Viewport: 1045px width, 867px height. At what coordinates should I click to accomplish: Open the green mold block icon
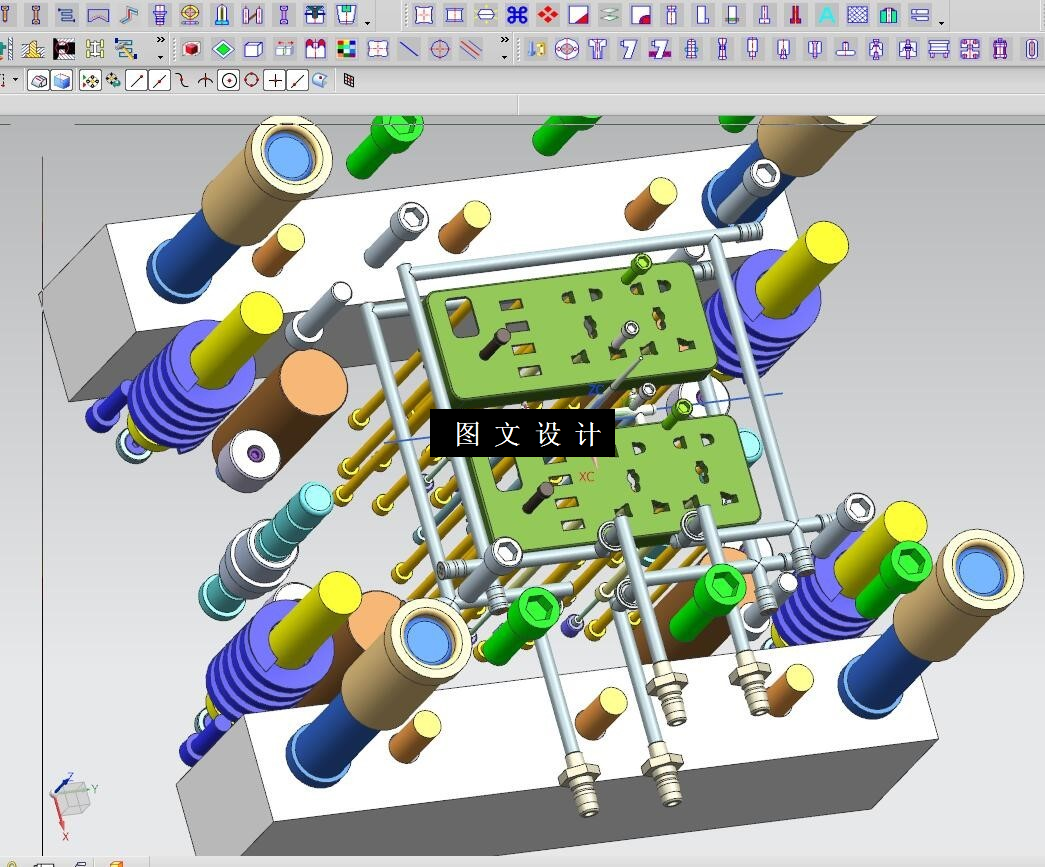click(888, 15)
